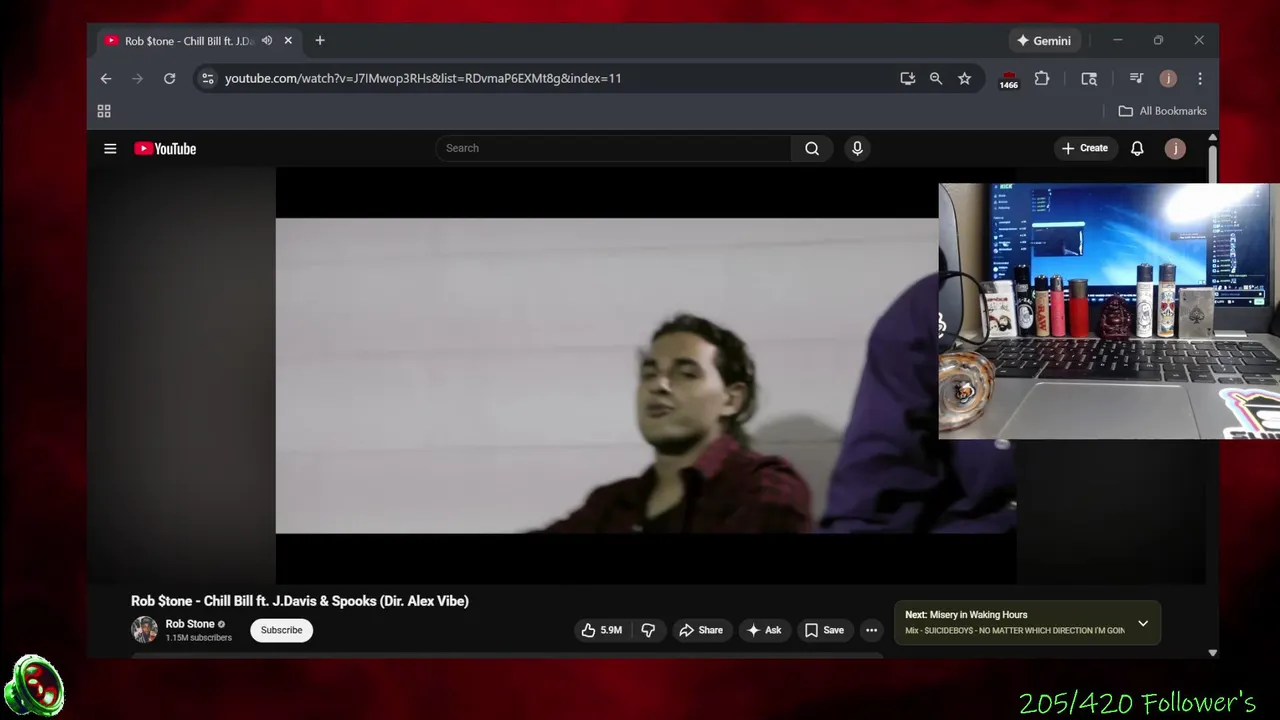This screenshot has width=1280, height=720.
Task: Open Chrome three-dot menu
Action: coord(1200,78)
